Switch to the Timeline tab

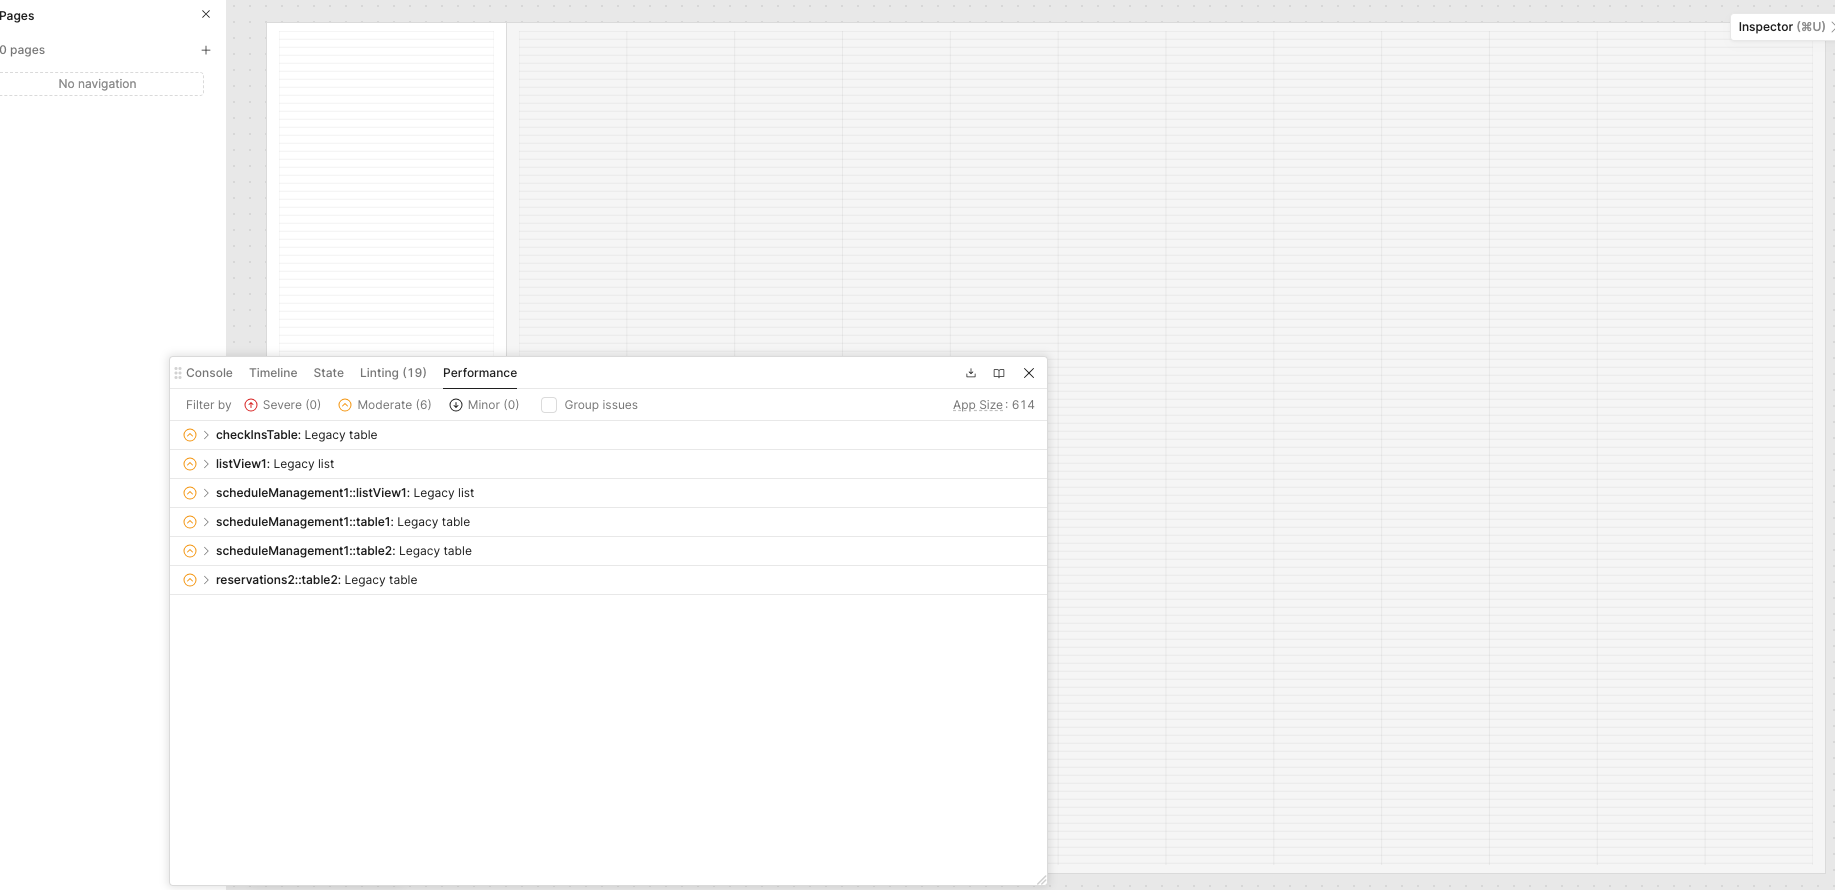tap(273, 373)
